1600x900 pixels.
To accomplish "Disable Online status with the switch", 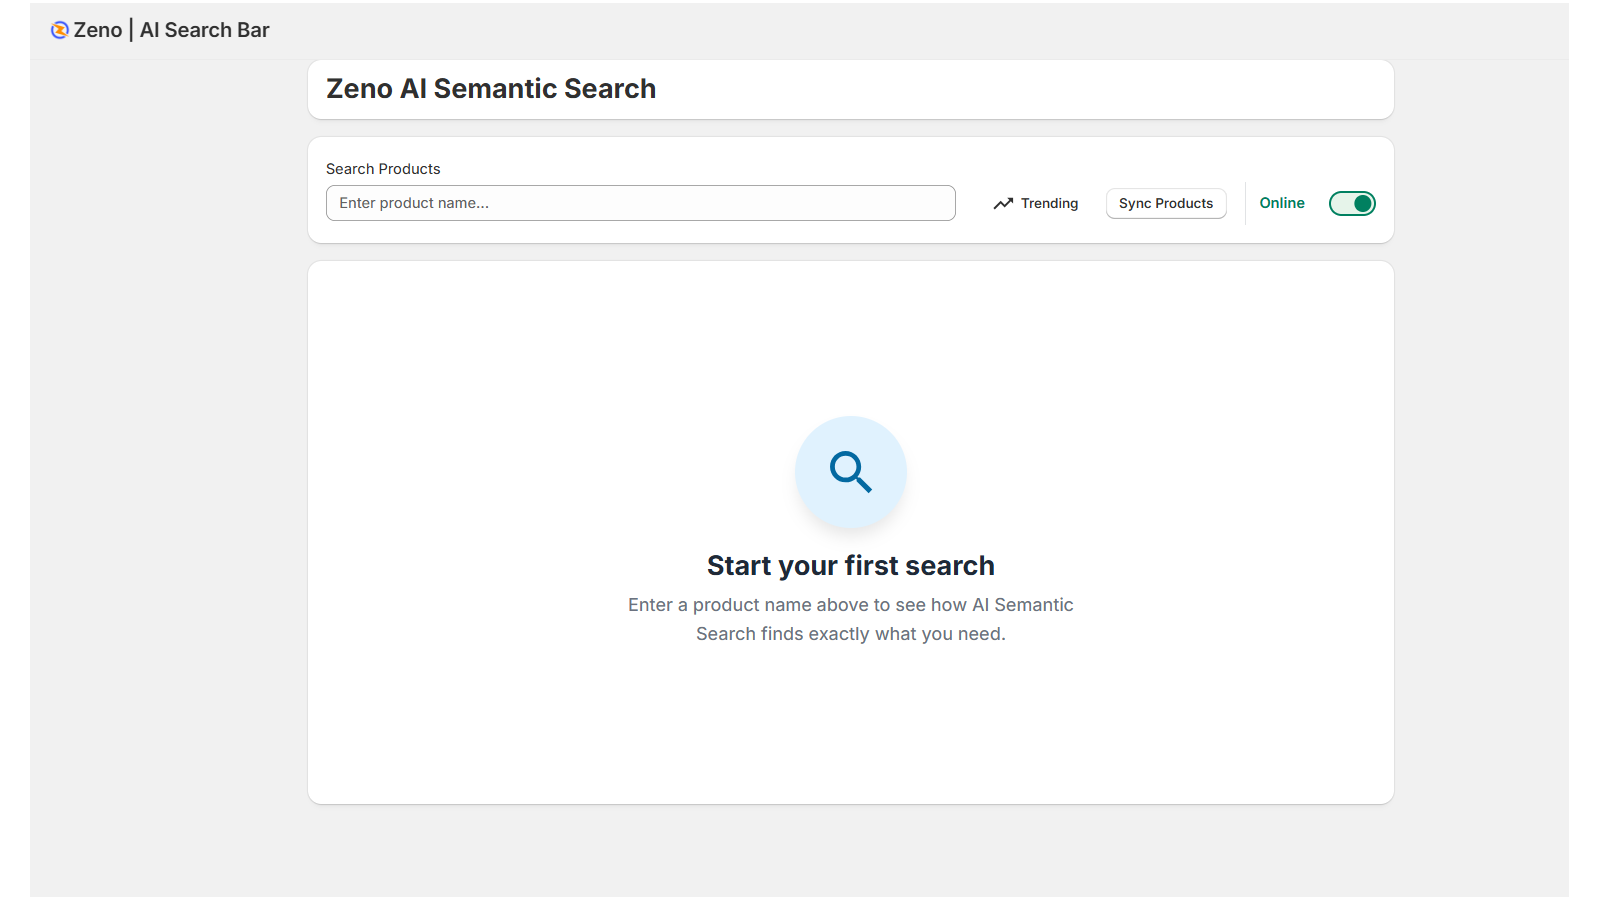I will [1351, 203].
